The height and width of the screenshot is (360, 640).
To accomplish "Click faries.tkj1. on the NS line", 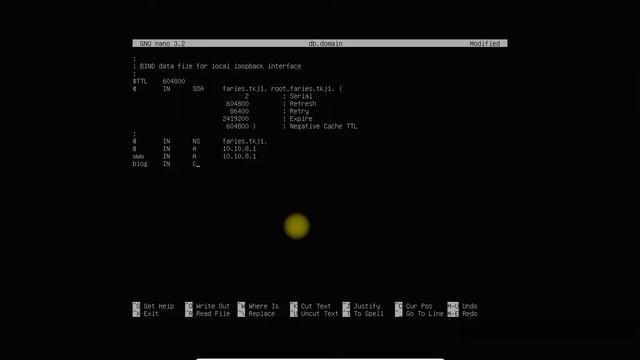I will coord(244,141).
